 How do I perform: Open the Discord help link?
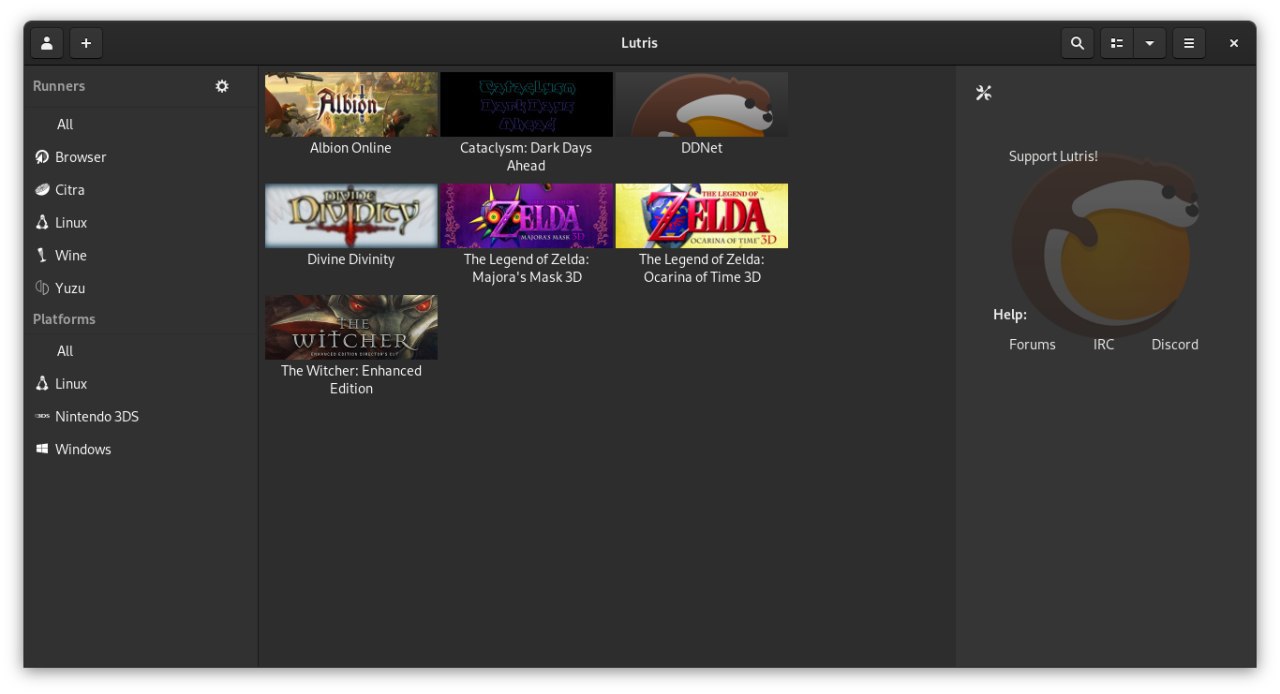pos(1174,344)
